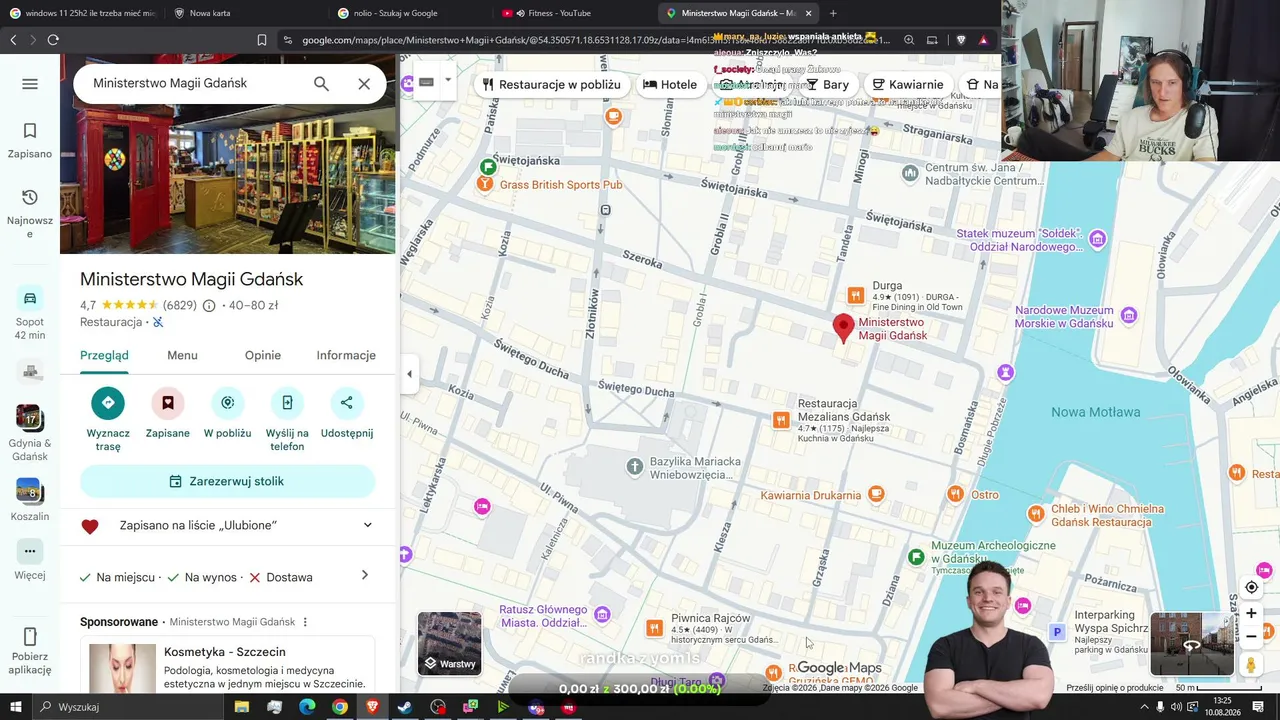Image resolution: width=1280 pixels, height=720 pixels.
Task: Switch to the Przegląd tab
Action: (104, 356)
